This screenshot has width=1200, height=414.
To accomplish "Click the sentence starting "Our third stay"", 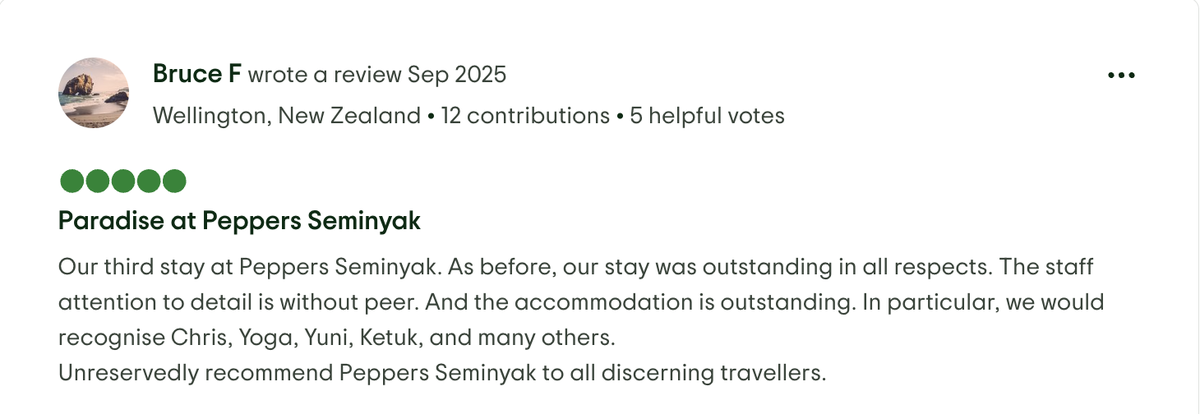I will (x=250, y=268).
